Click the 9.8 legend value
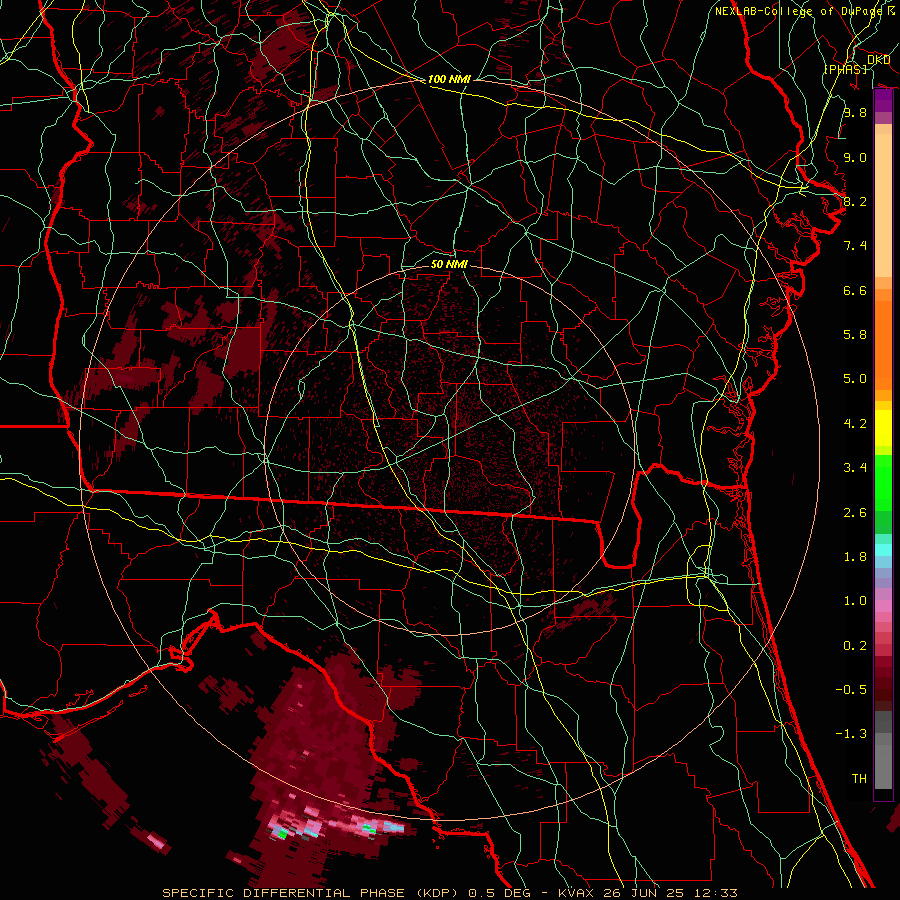 coord(855,112)
